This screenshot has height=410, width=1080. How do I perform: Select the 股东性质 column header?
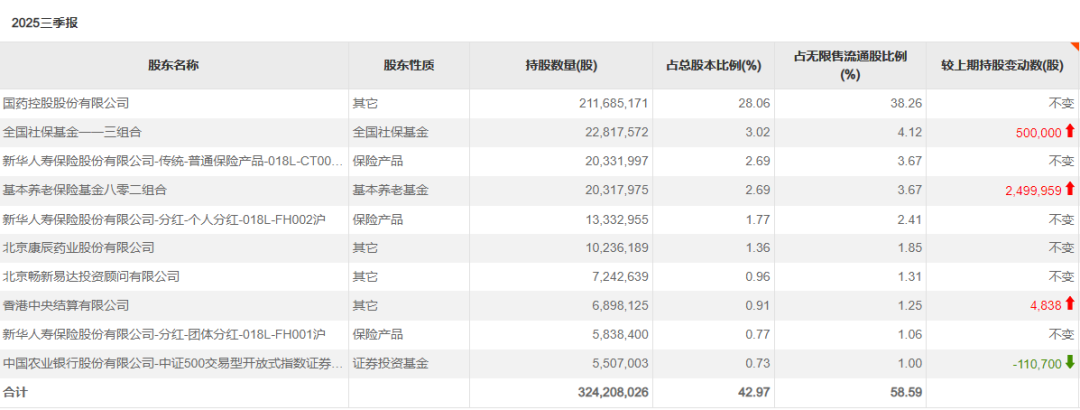pyautogui.click(x=409, y=65)
